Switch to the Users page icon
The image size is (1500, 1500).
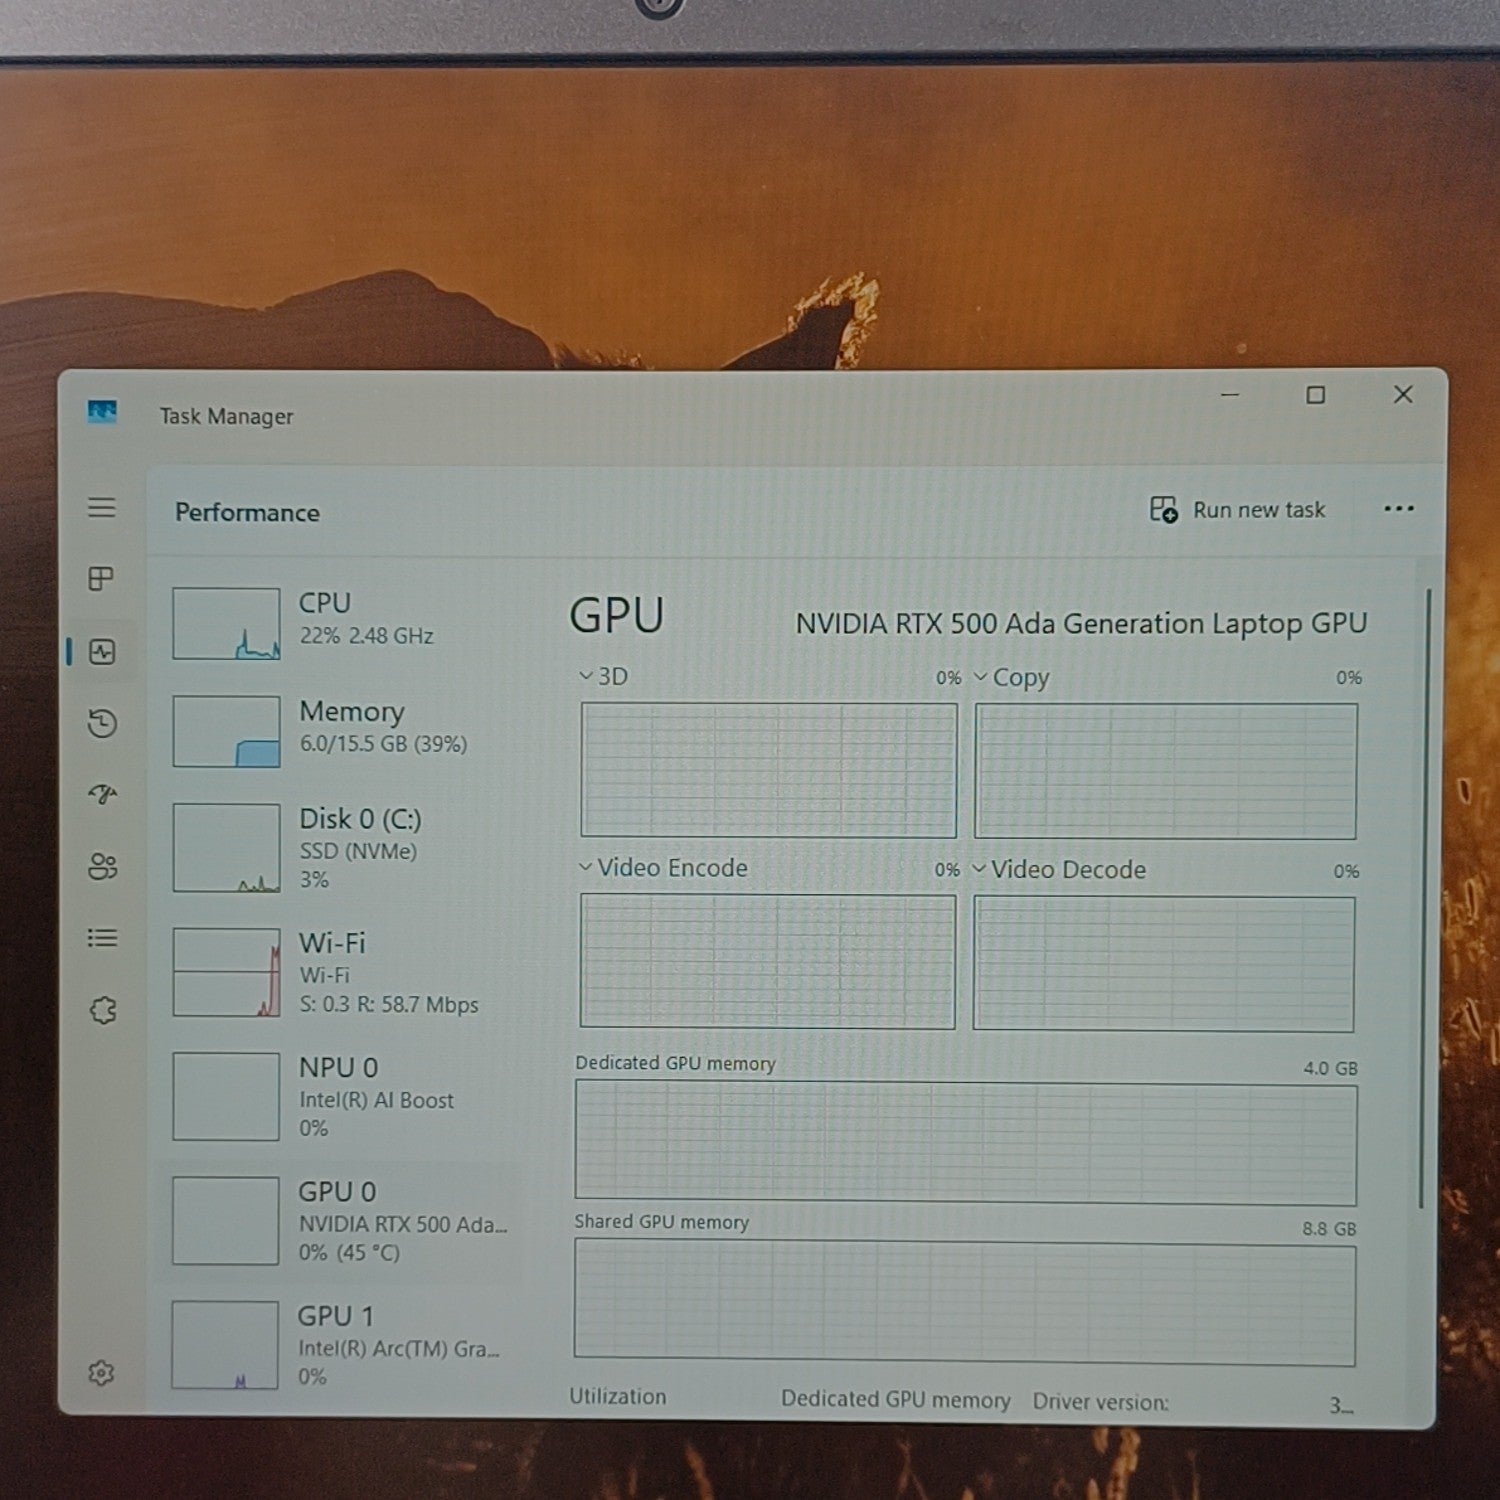(x=102, y=866)
